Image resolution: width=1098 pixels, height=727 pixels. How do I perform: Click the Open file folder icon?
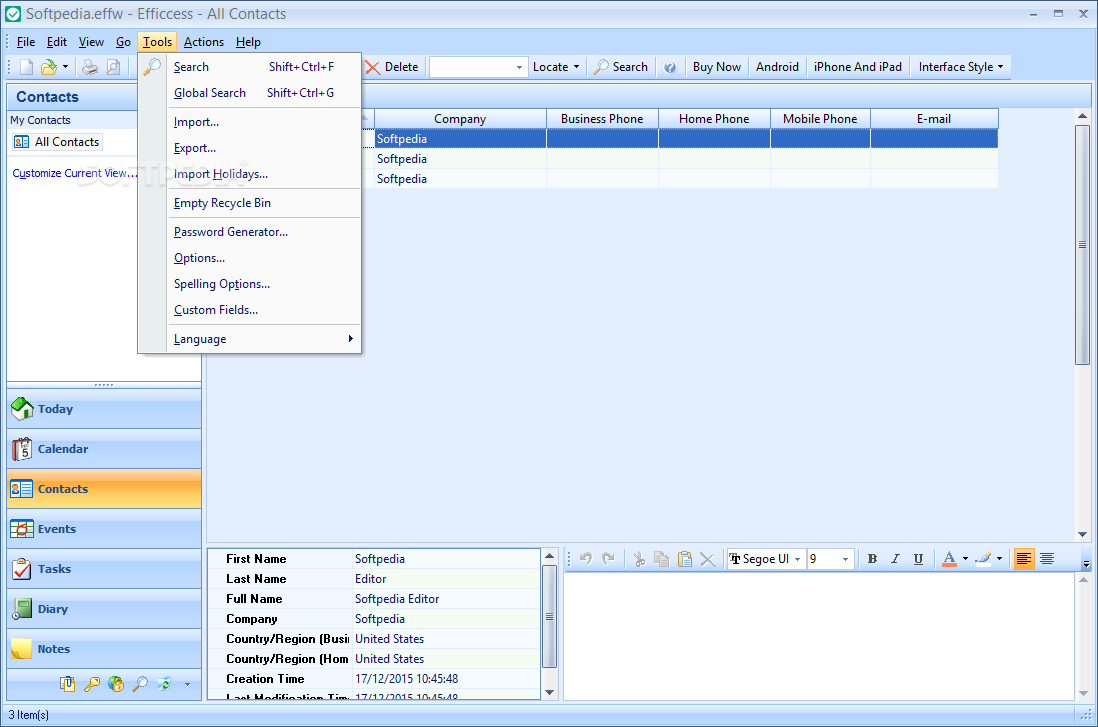pyautogui.click(x=48, y=67)
